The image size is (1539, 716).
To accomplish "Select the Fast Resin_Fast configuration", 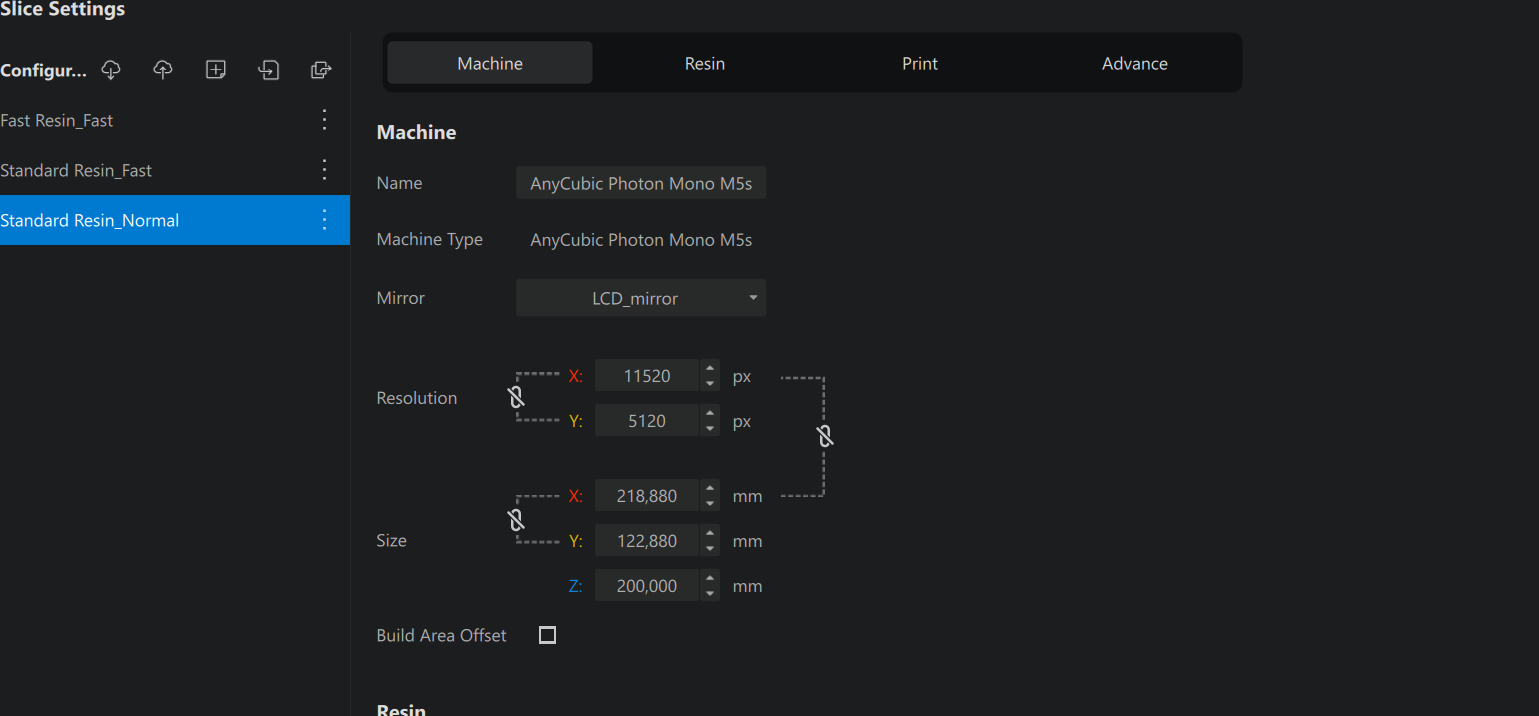I will click(175, 120).
